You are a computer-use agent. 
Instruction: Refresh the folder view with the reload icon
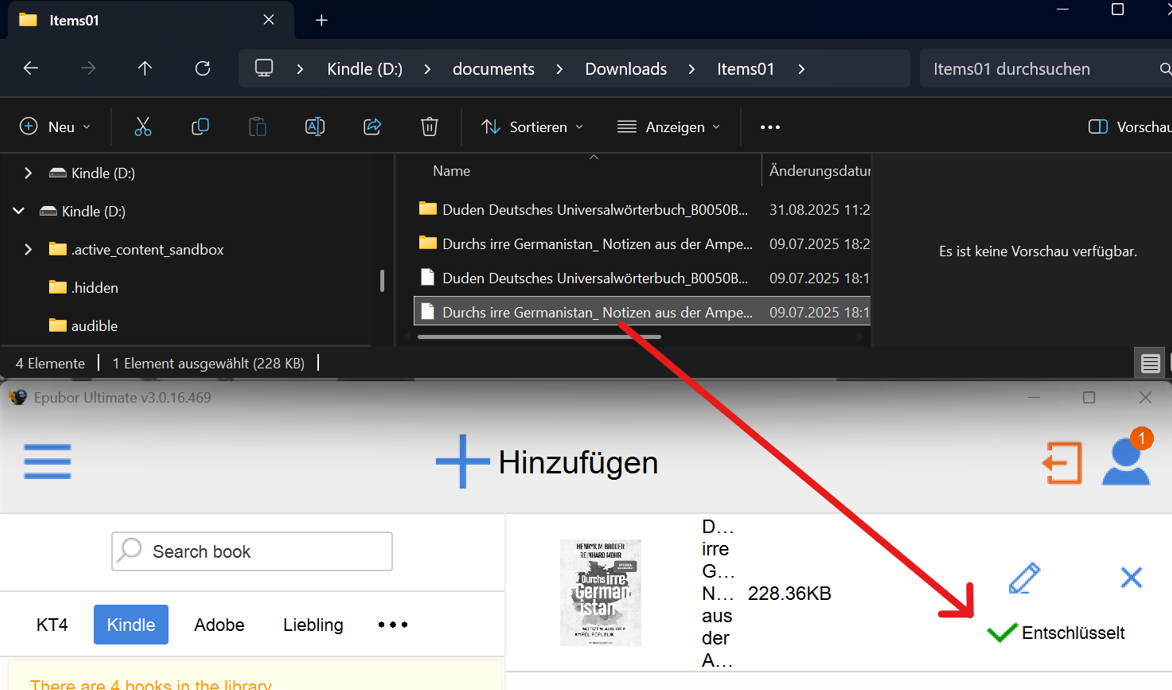[202, 68]
